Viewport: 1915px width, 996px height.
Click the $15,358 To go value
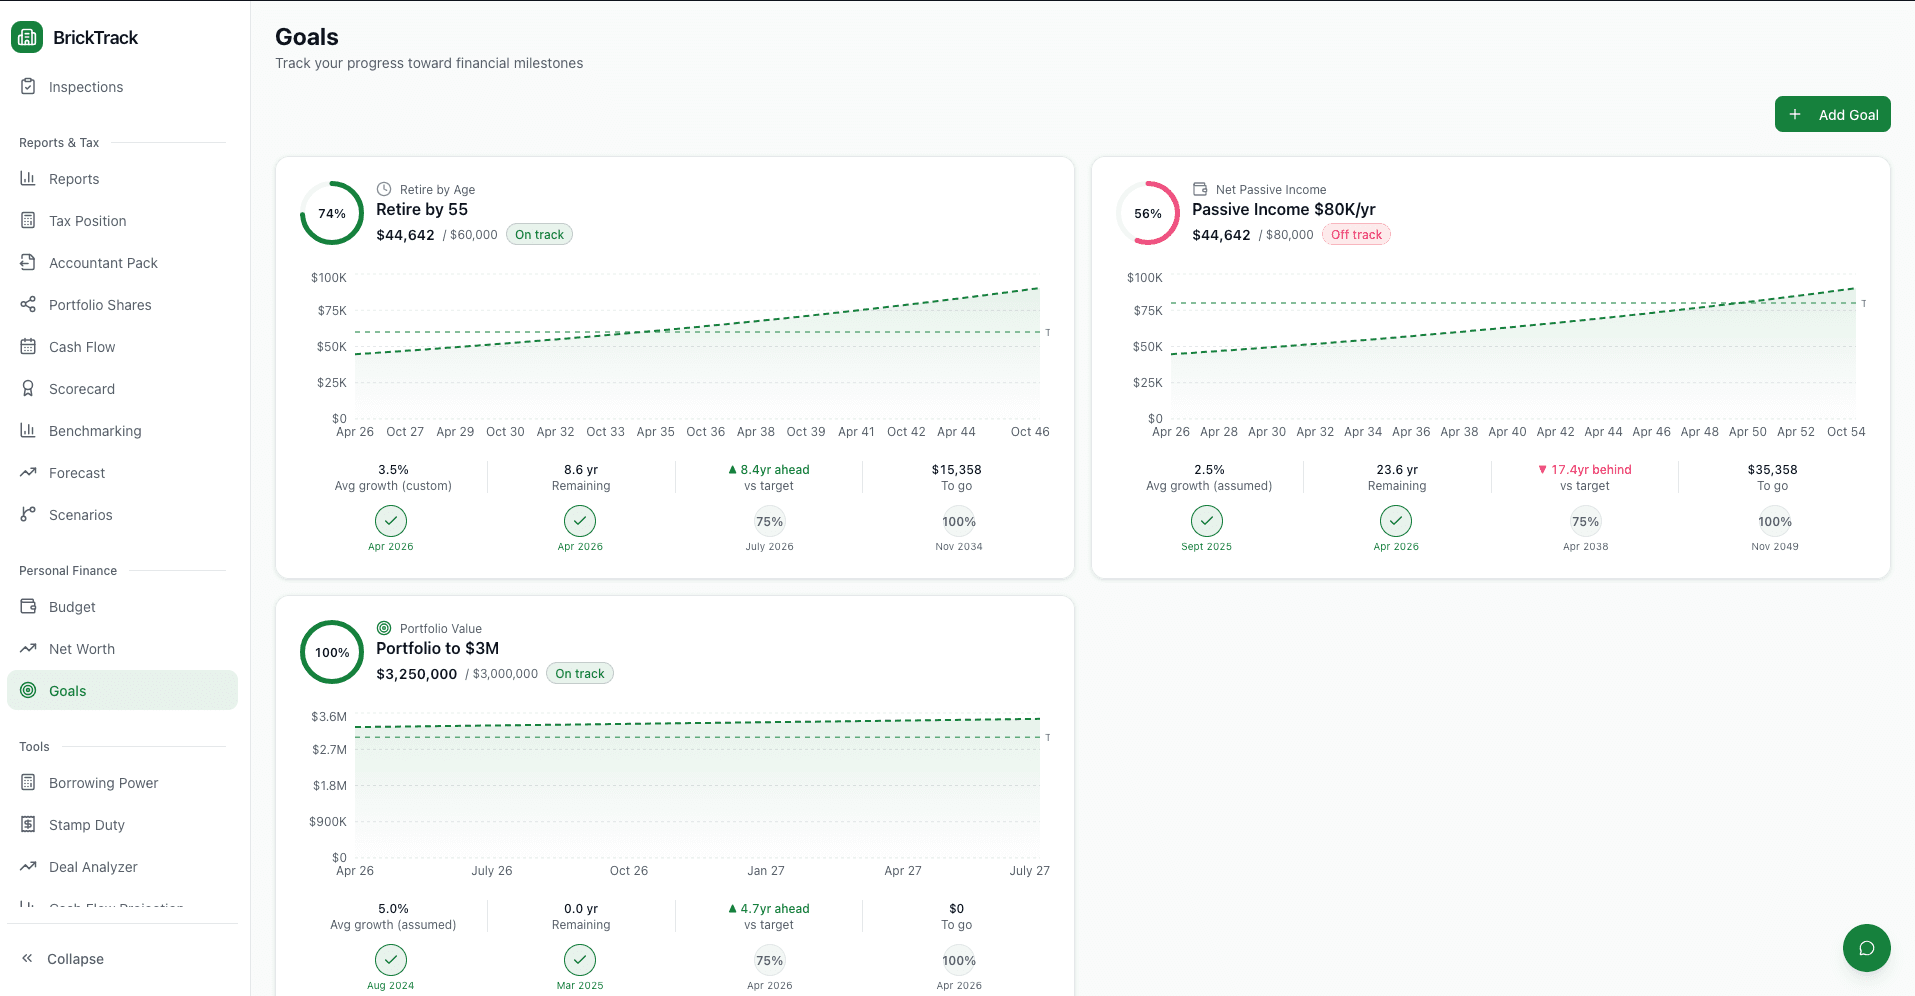click(957, 469)
